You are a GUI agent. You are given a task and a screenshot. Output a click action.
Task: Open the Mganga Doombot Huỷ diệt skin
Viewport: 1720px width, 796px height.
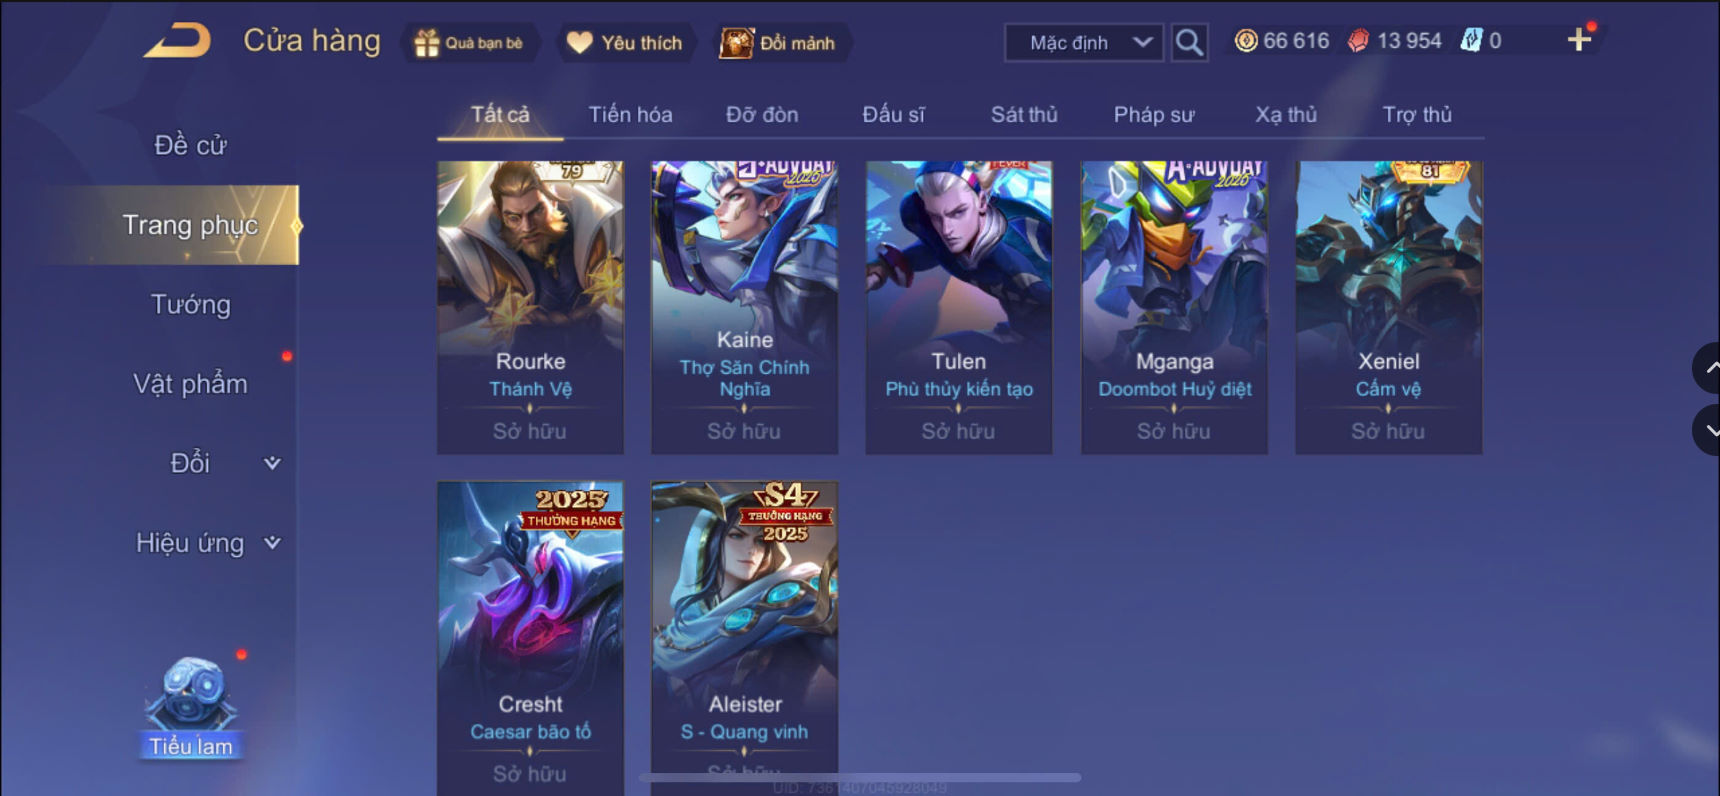[x=1174, y=307]
